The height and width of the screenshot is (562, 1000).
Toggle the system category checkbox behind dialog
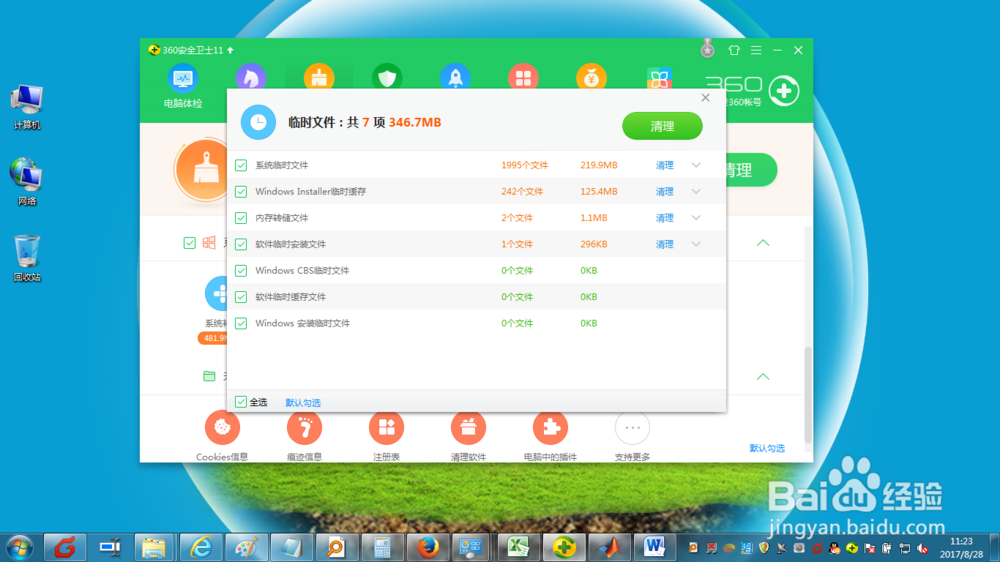[x=189, y=243]
